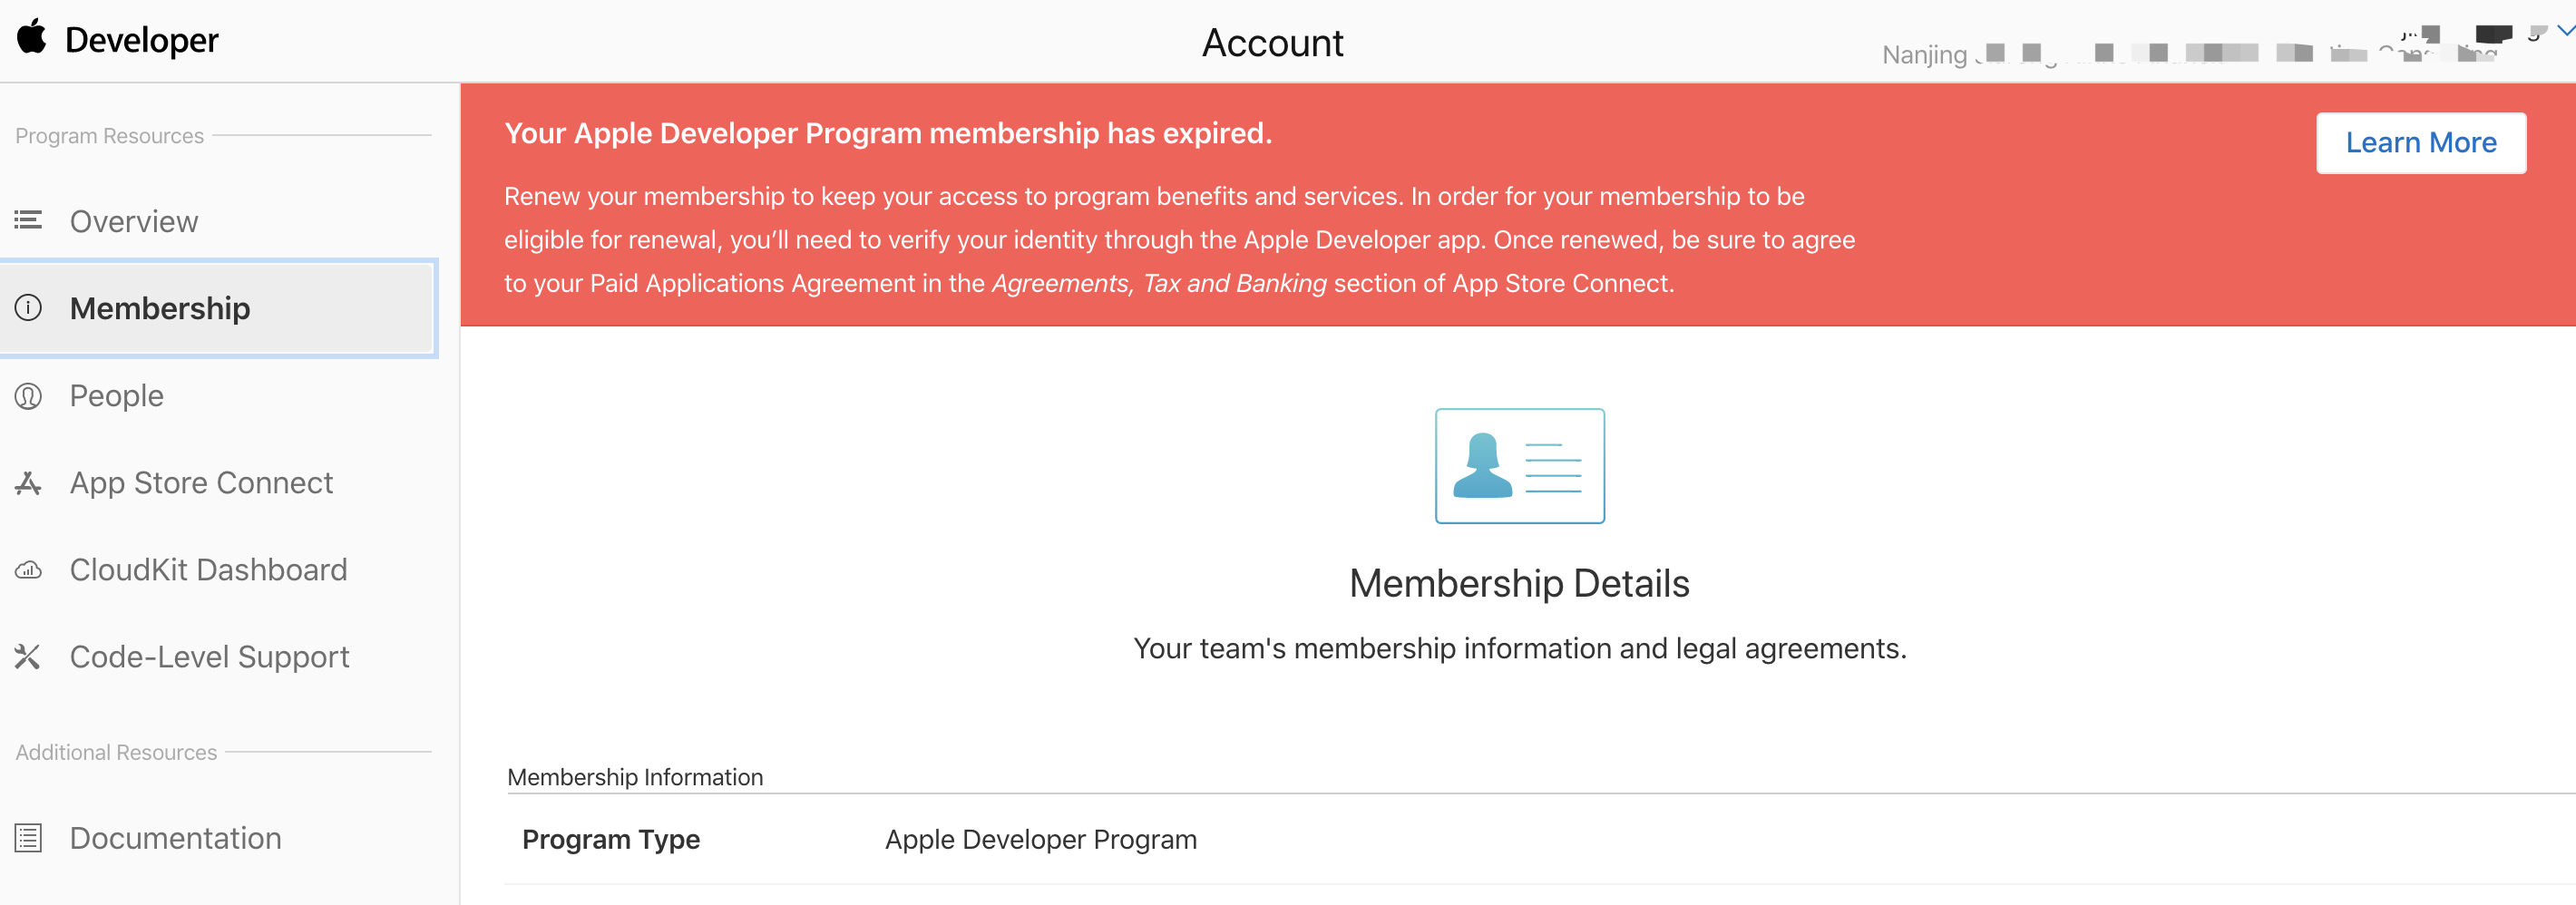Open the Overview sidebar item
2576x905 pixels.
133,220
